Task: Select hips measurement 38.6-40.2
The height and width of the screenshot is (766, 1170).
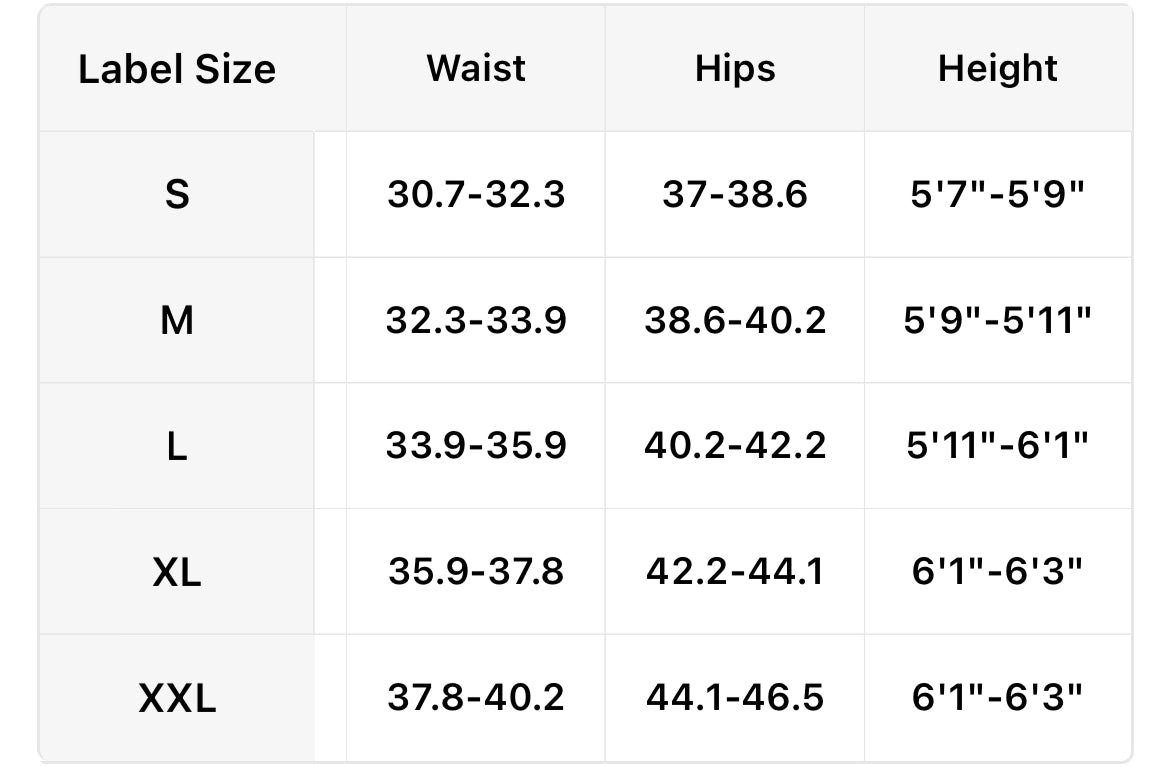Action: 735,320
